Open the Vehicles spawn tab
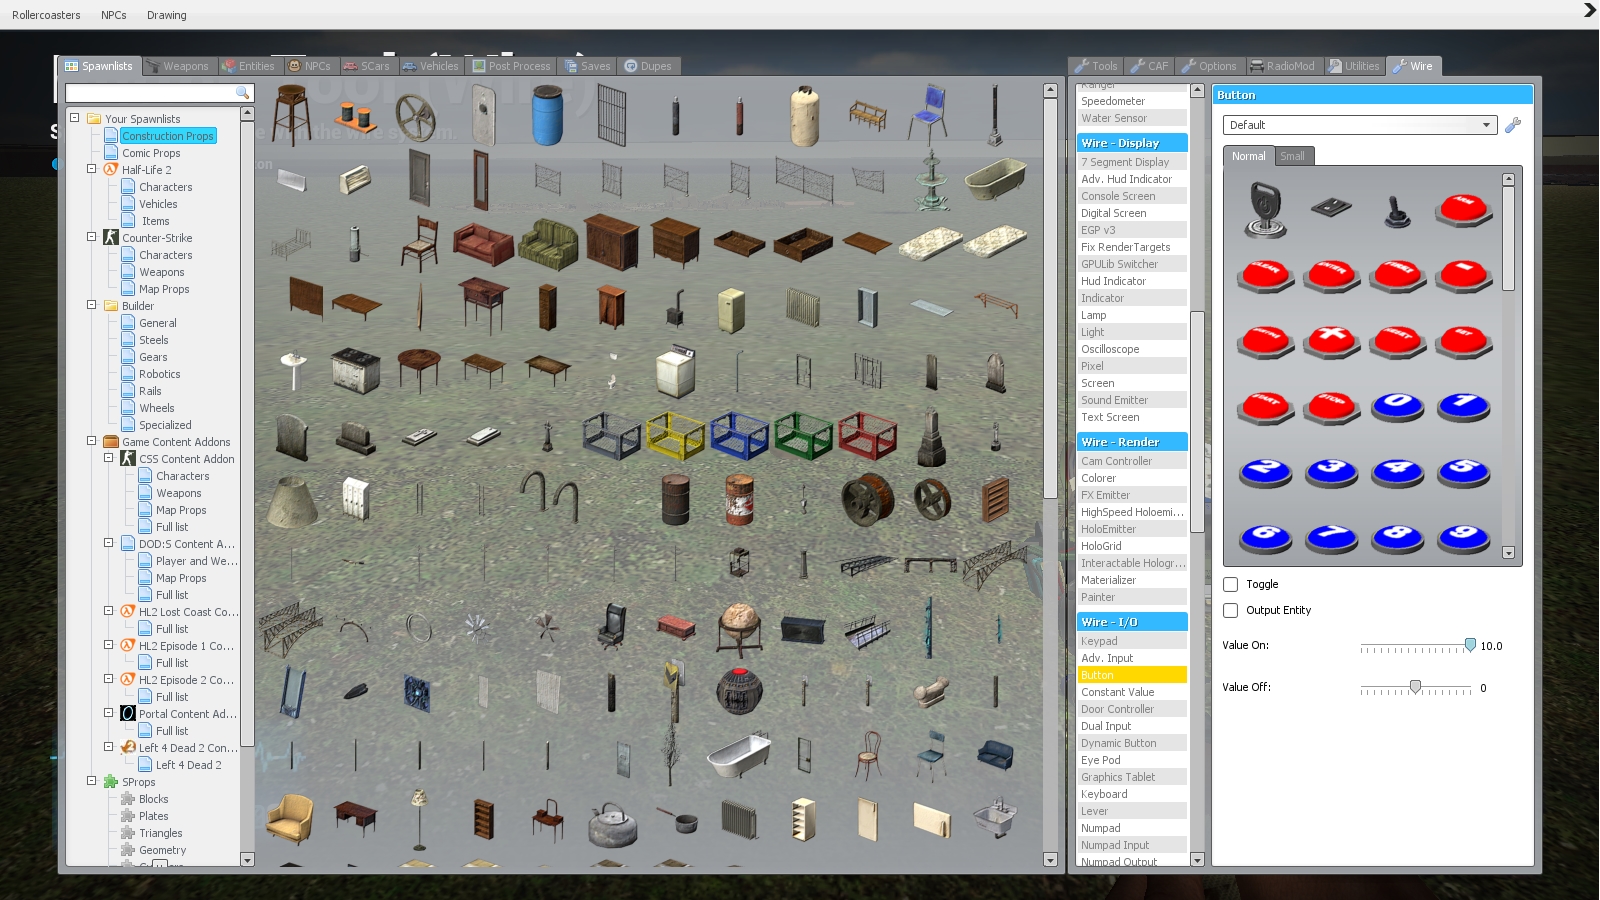This screenshot has height=900, width=1600. (431, 66)
